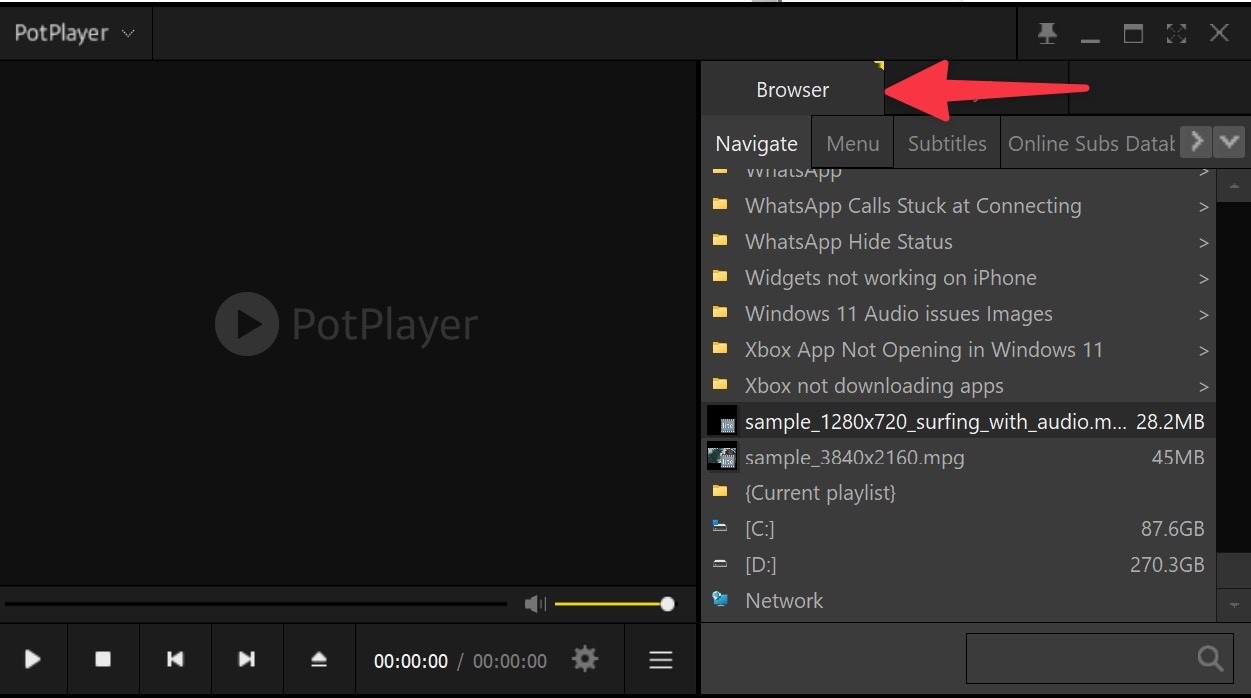Screen dimensions: 1251x698
Task: Switch to the Subtitles tab
Action: tap(947, 144)
